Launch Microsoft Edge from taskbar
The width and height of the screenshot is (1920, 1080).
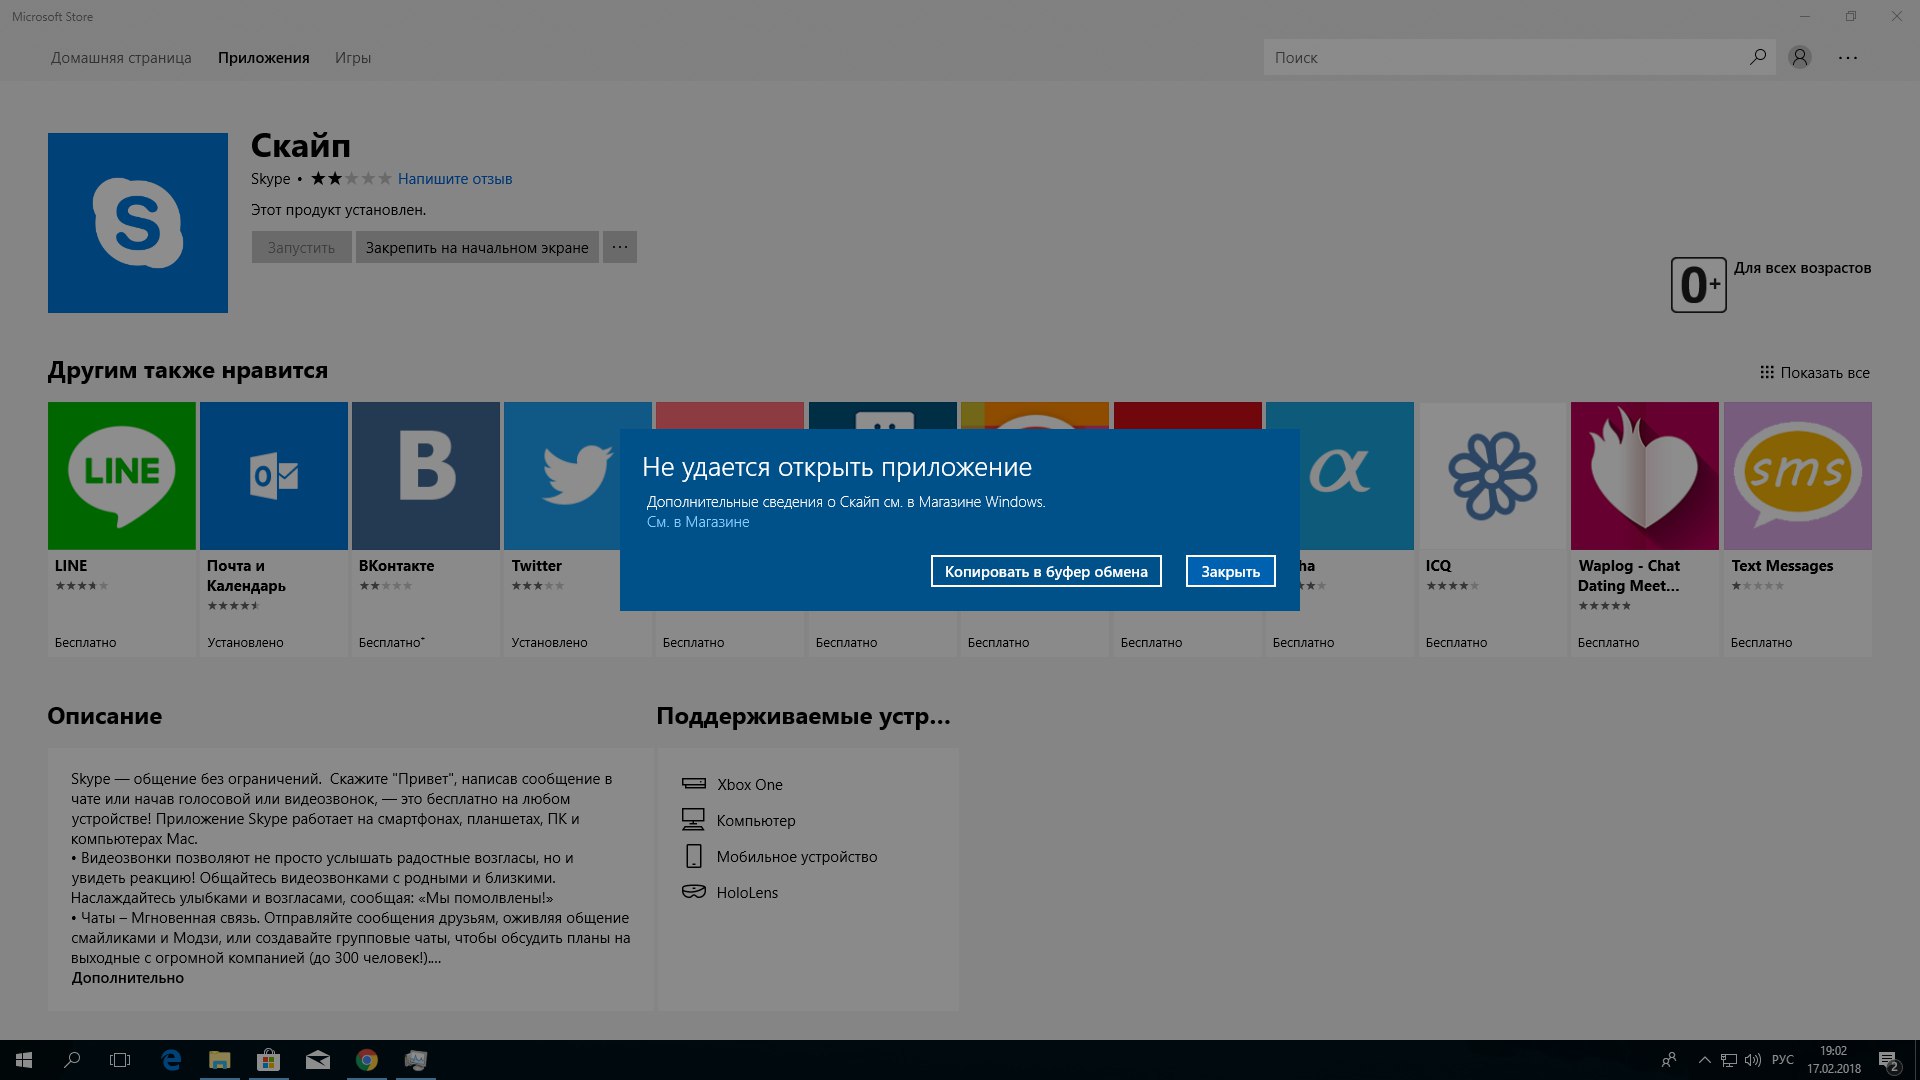171,1060
